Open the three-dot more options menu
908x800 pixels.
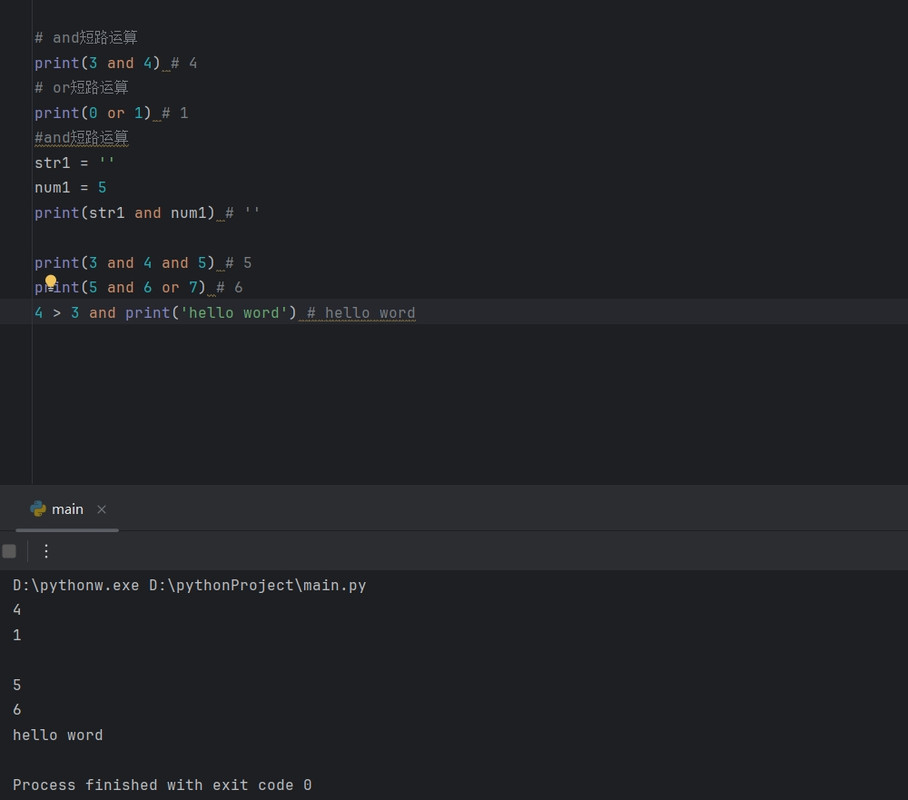click(46, 551)
